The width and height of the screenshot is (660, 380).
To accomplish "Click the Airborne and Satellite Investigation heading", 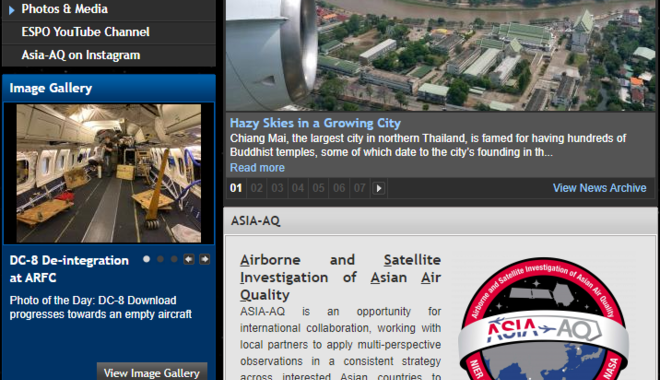I will click(x=341, y=277).
